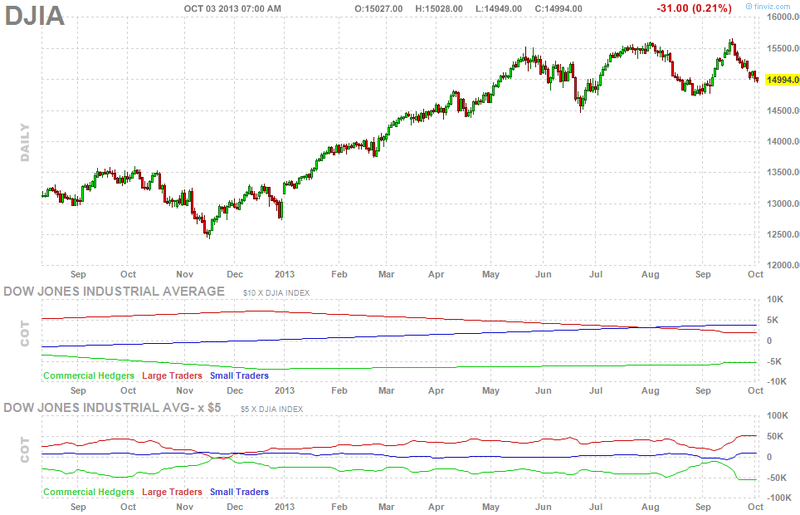Viewport: 800px width, 515px height.
Task: Click the $10 X DJIA INDEX subtitle
Action: point(276,293)
